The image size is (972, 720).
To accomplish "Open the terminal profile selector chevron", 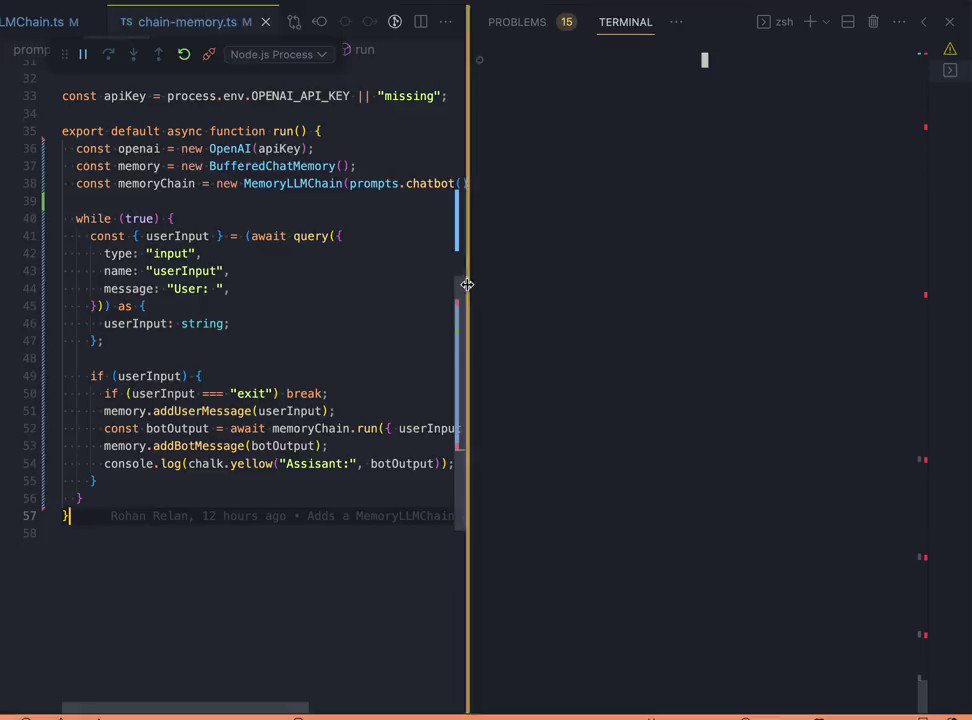I will click(827, 21).
